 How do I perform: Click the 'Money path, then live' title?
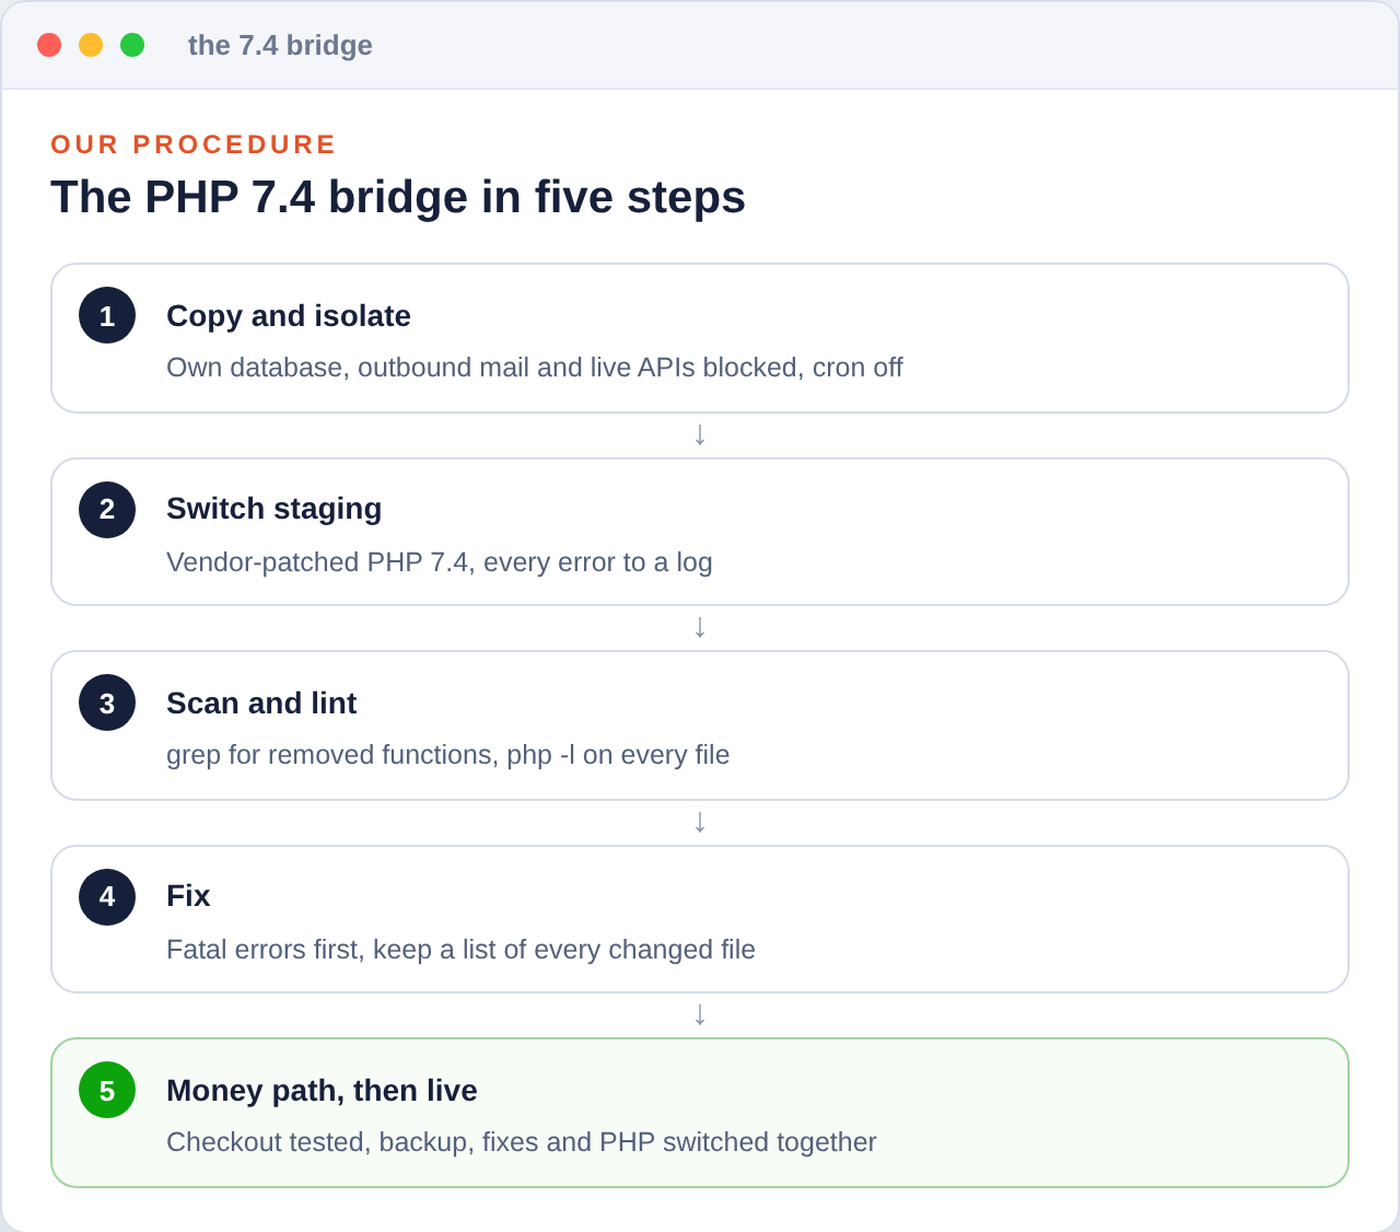click(322, 1090)
